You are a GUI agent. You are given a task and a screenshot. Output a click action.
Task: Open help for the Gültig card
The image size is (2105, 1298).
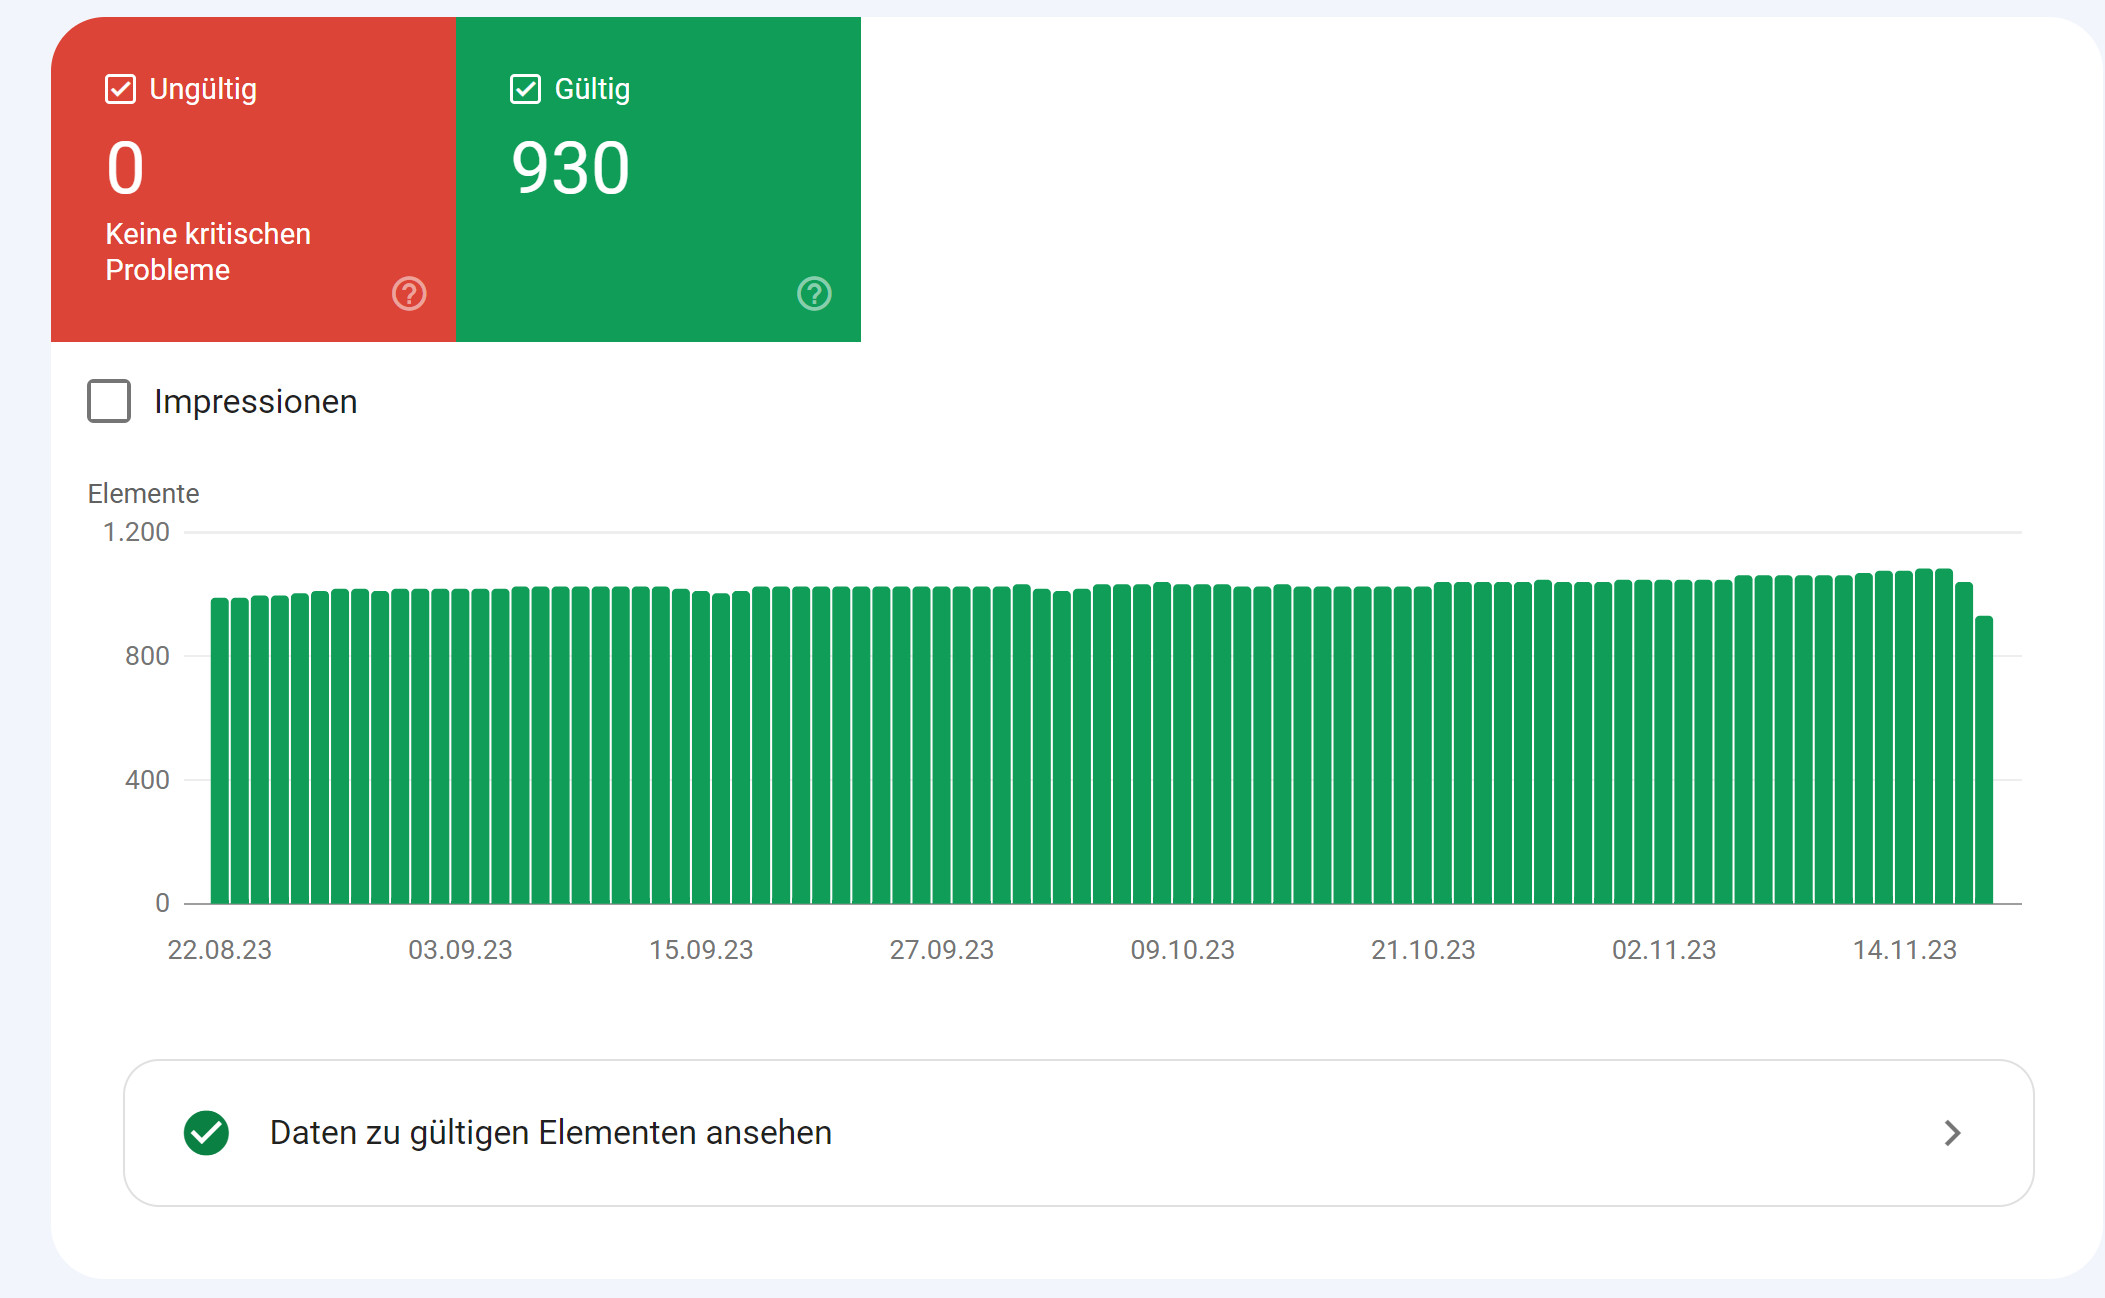[813, 294]
